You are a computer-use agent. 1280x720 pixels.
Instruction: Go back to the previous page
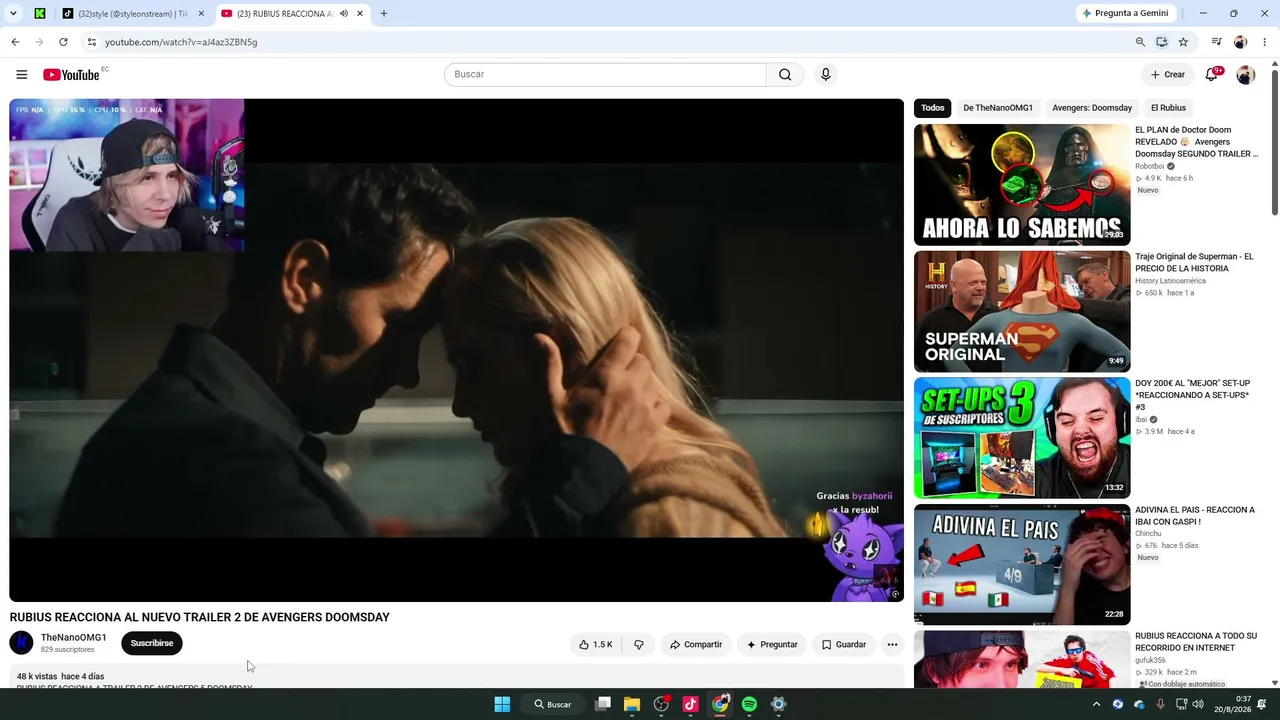click(15, 42)
